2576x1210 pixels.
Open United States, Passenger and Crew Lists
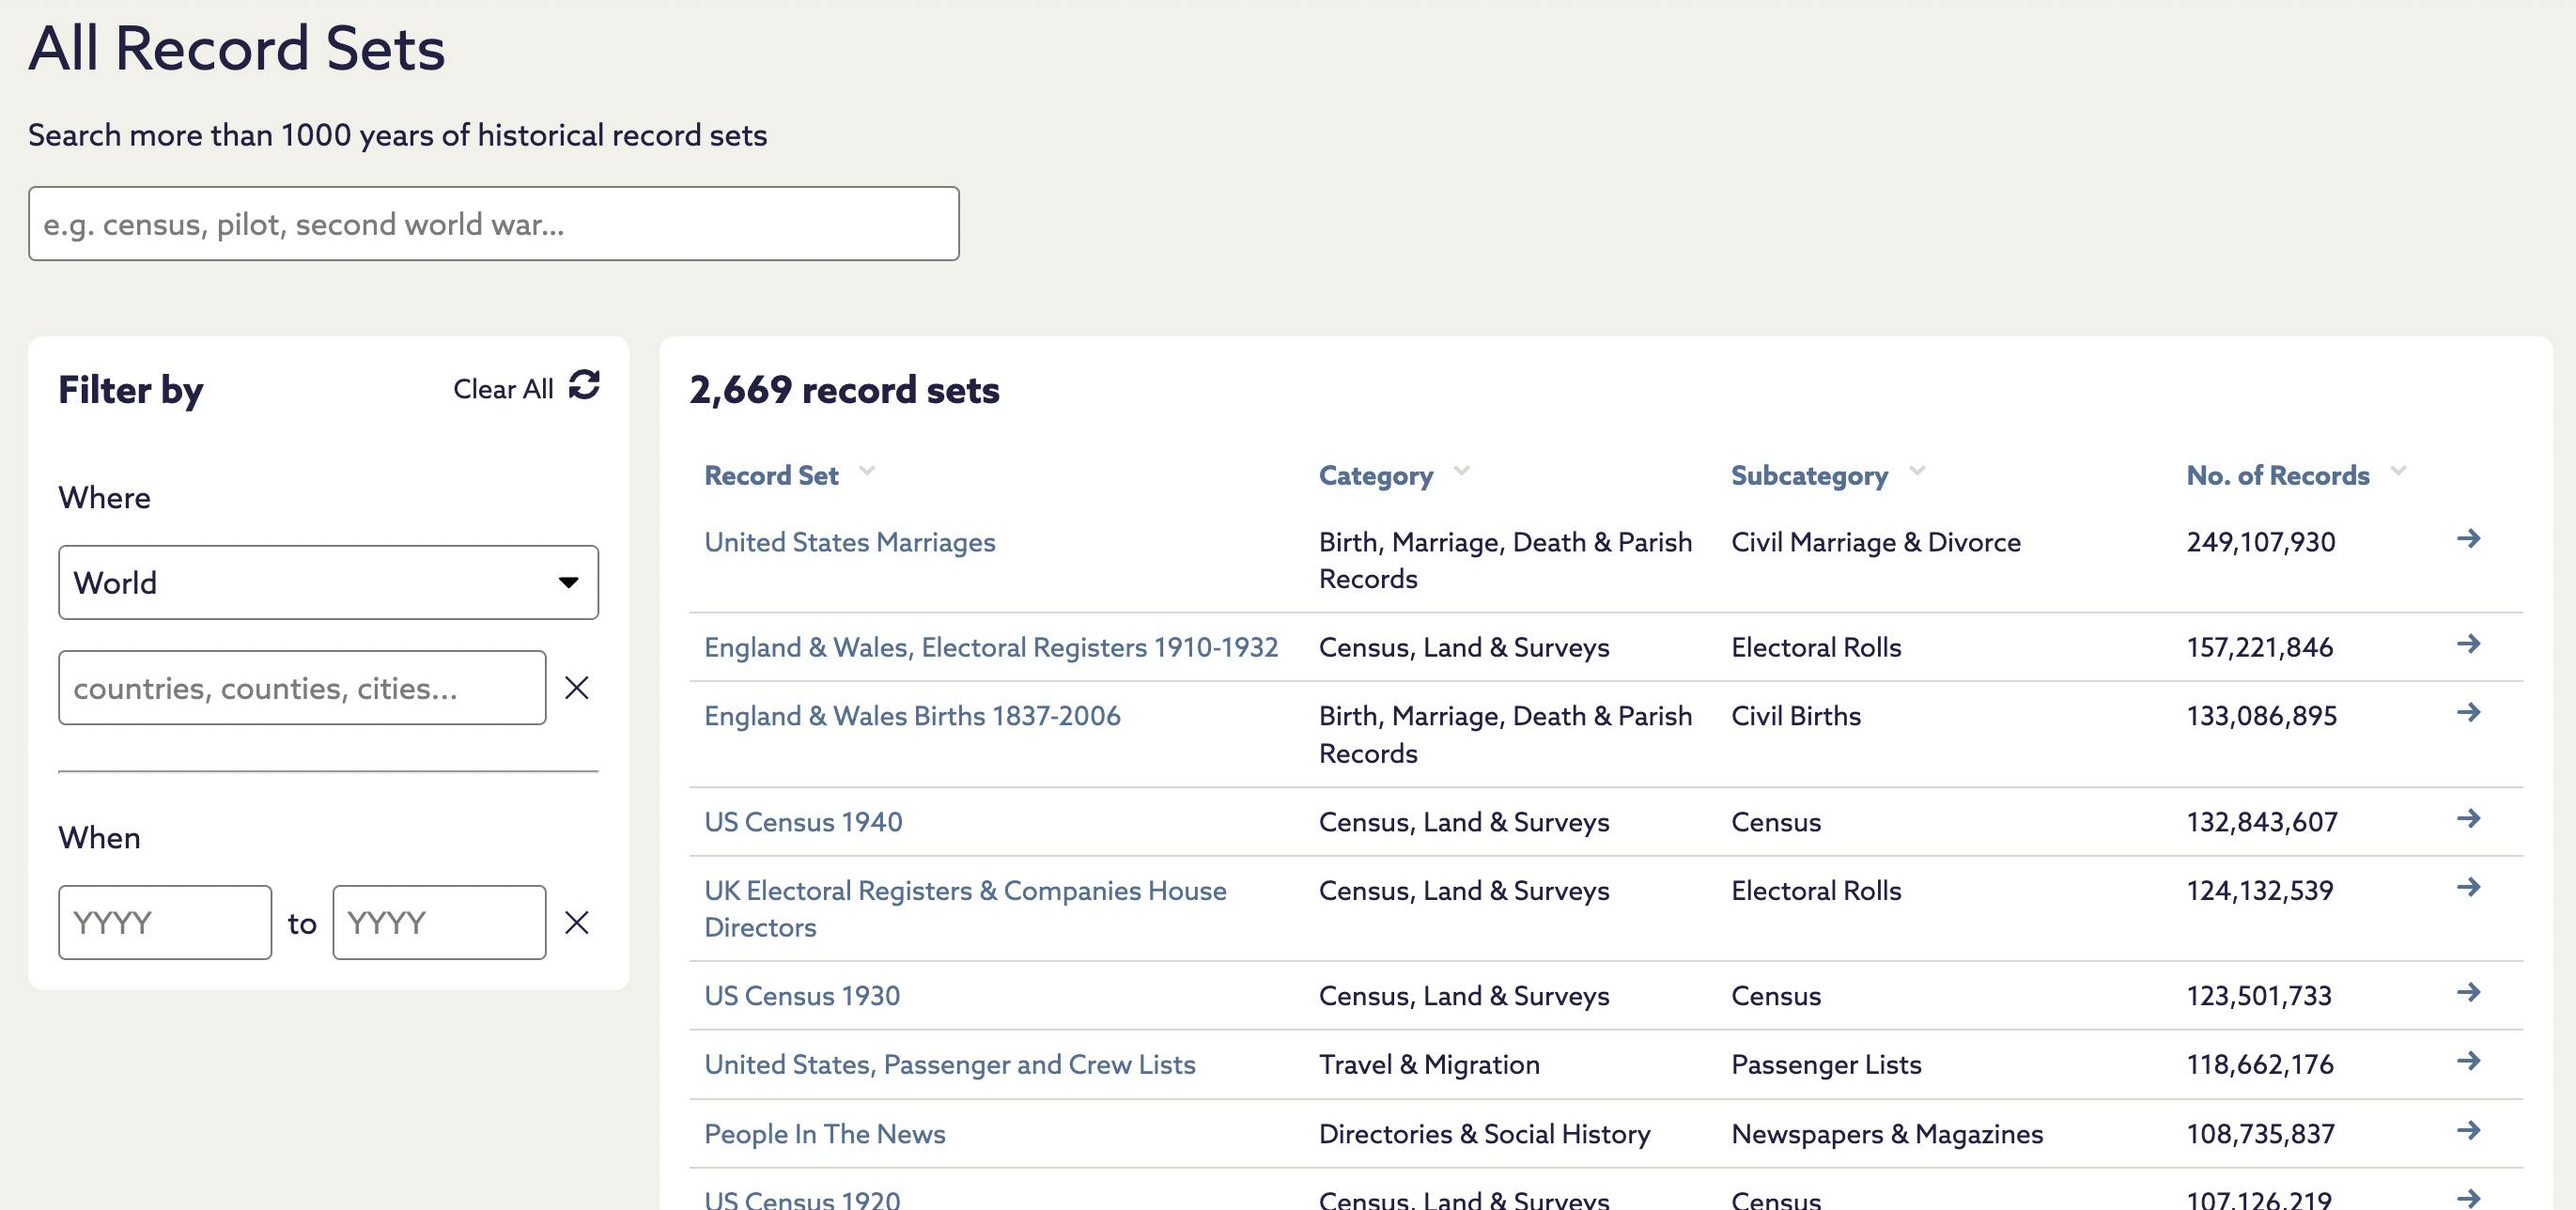pos(949,1064)
